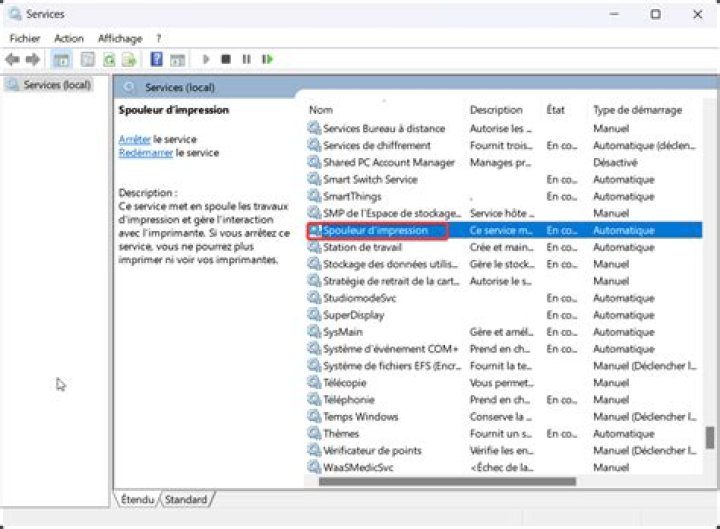Click the StudiomodeSvc service icon
The image size is (720, 529).
[x=314, y=298]
